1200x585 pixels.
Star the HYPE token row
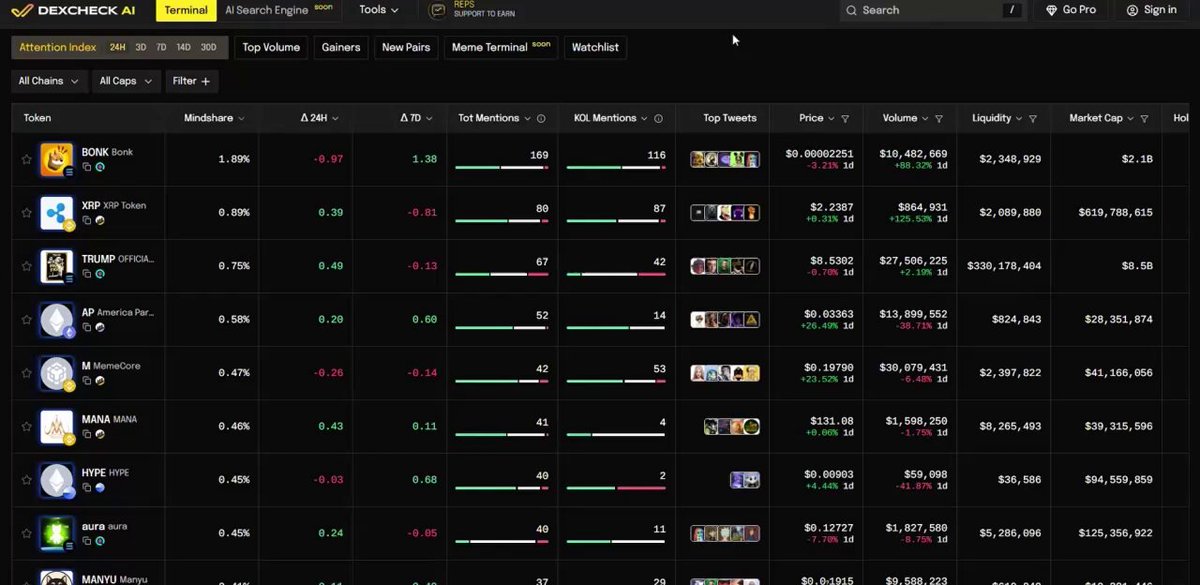pyautogui.click(x=27, y=480)
